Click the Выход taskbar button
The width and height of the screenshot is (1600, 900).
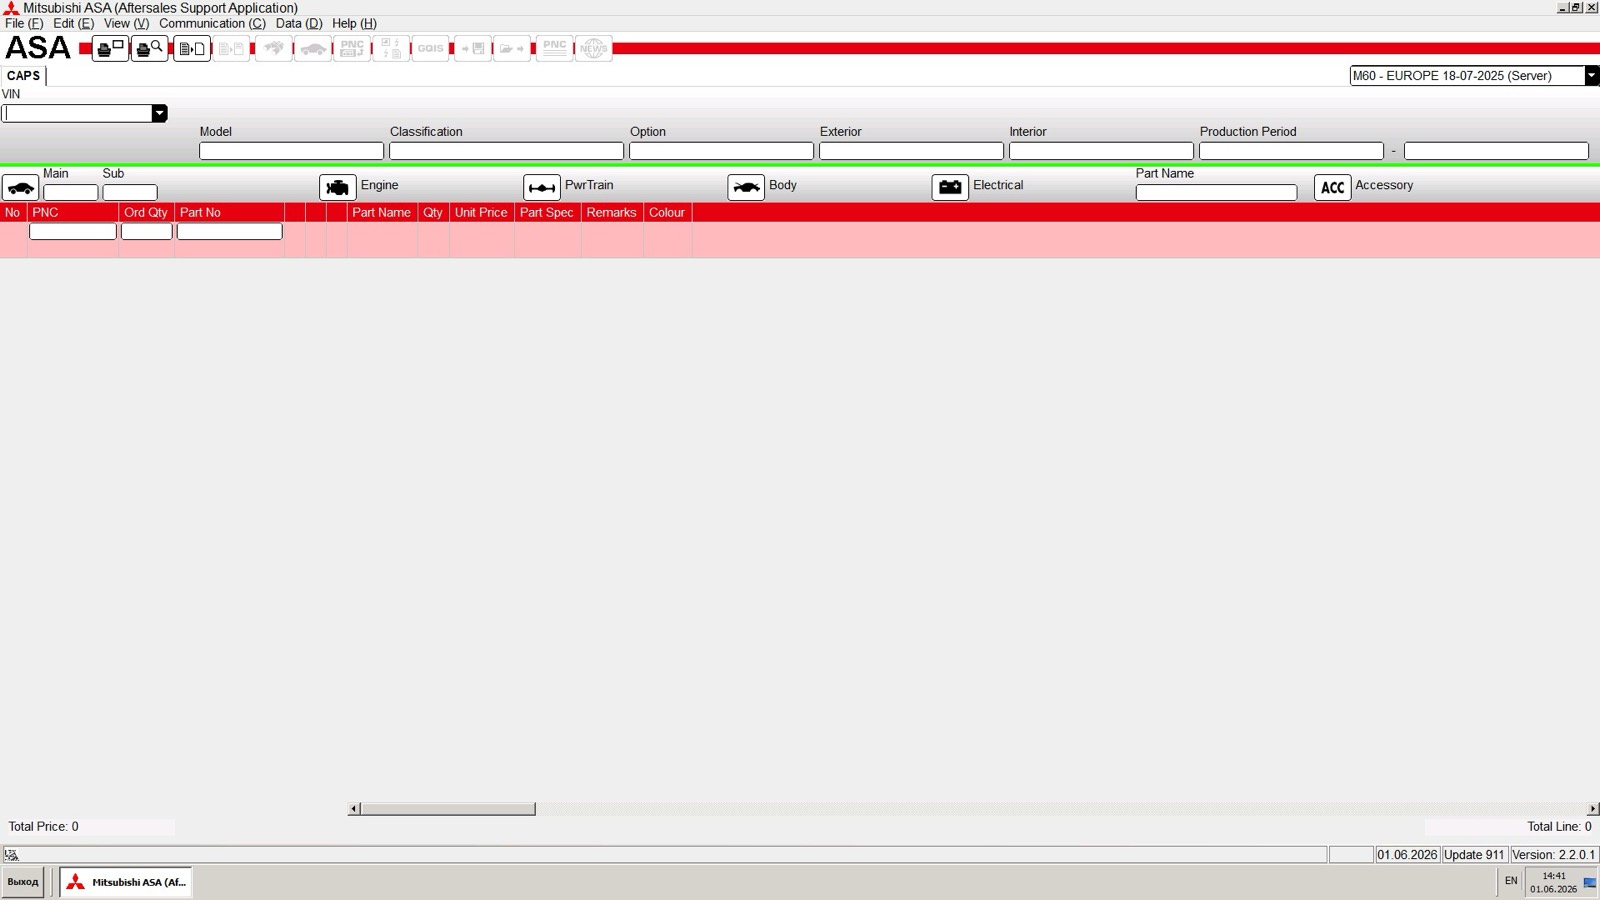(23, 882)
